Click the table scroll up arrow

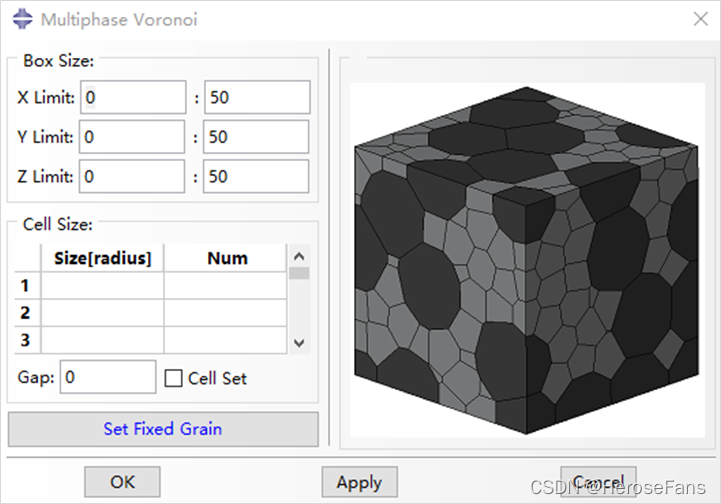click(299, 256)
